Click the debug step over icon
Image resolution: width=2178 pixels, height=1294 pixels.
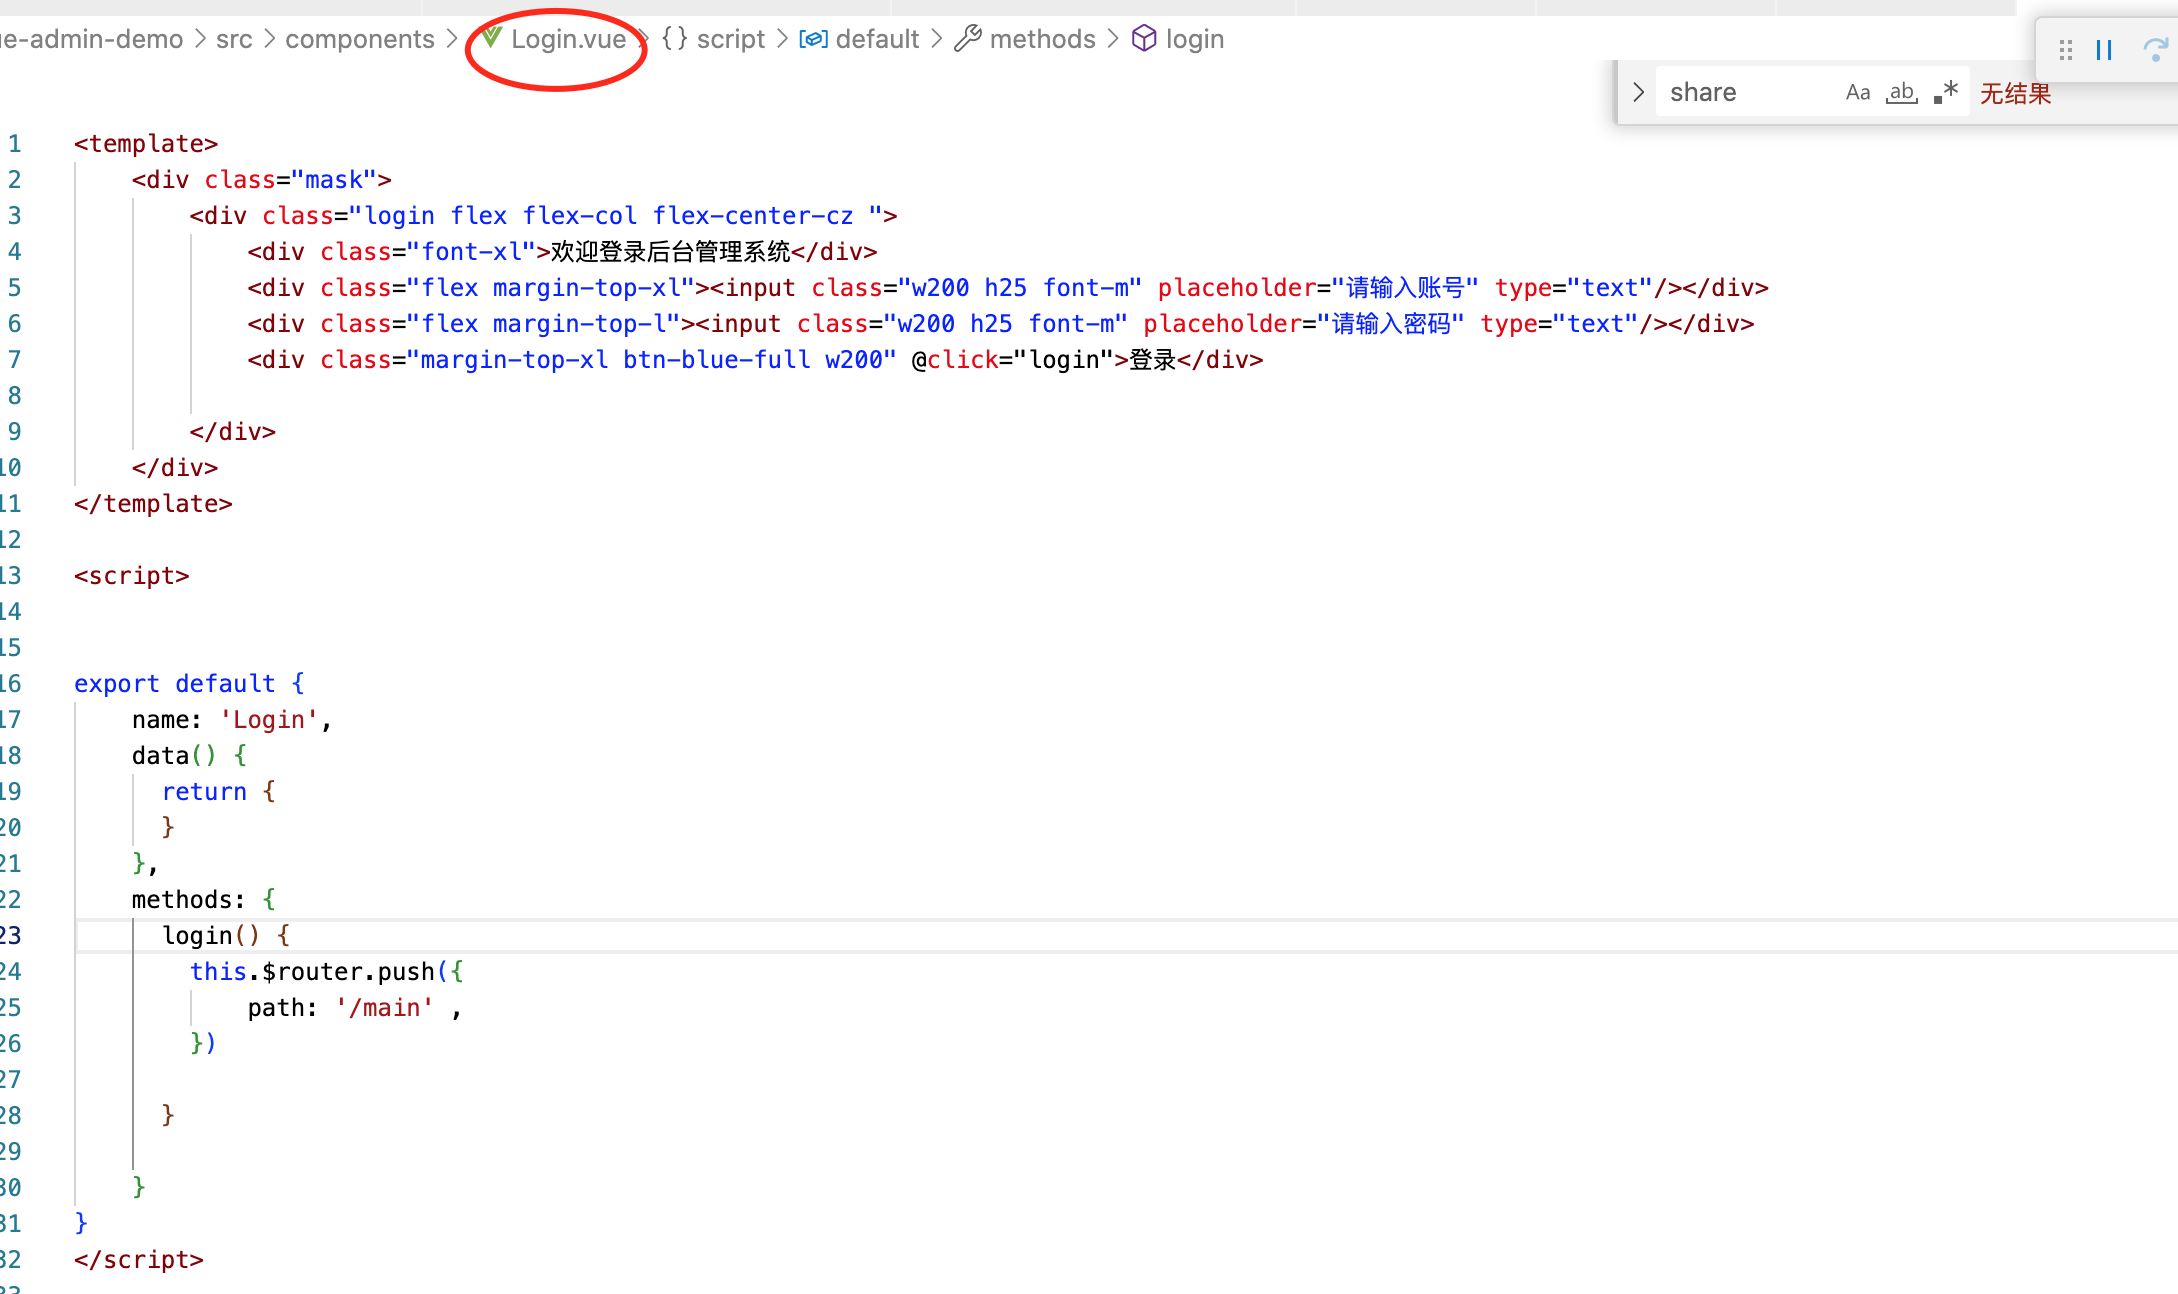click(2155, 50)
